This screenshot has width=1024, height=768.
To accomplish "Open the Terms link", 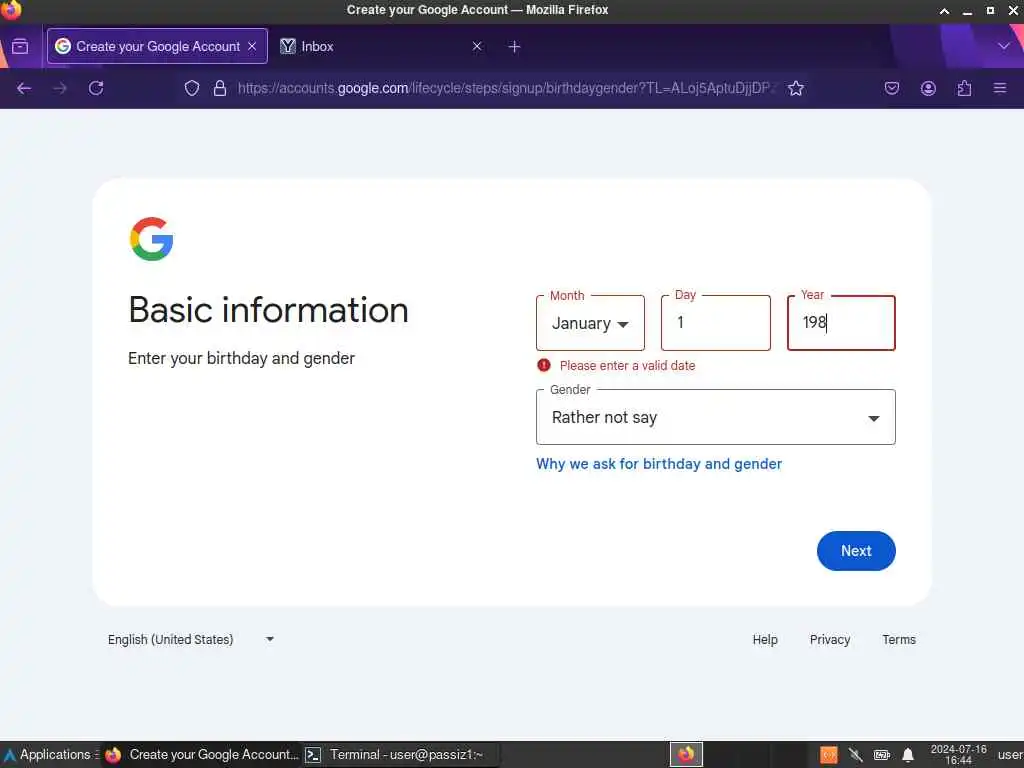I will (899, 639).
